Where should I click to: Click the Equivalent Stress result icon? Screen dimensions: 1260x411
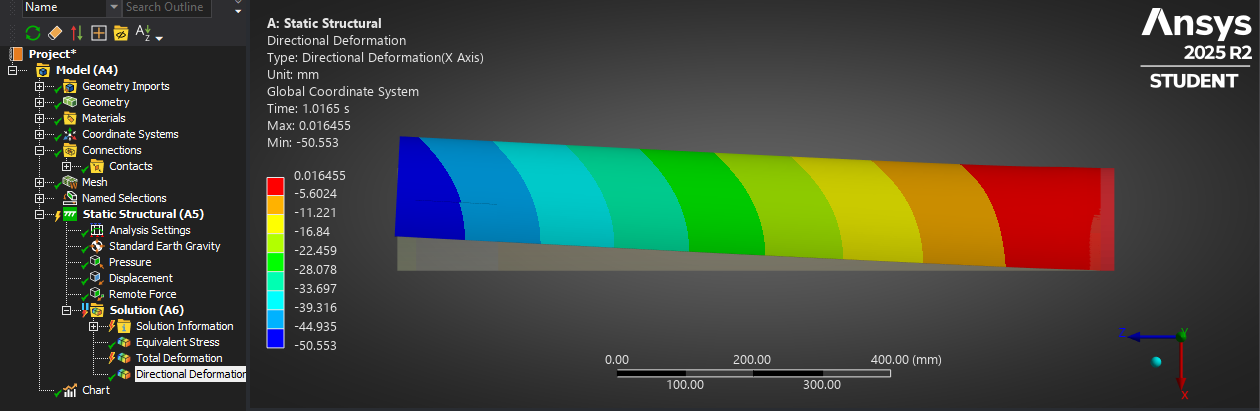(123, 342)
